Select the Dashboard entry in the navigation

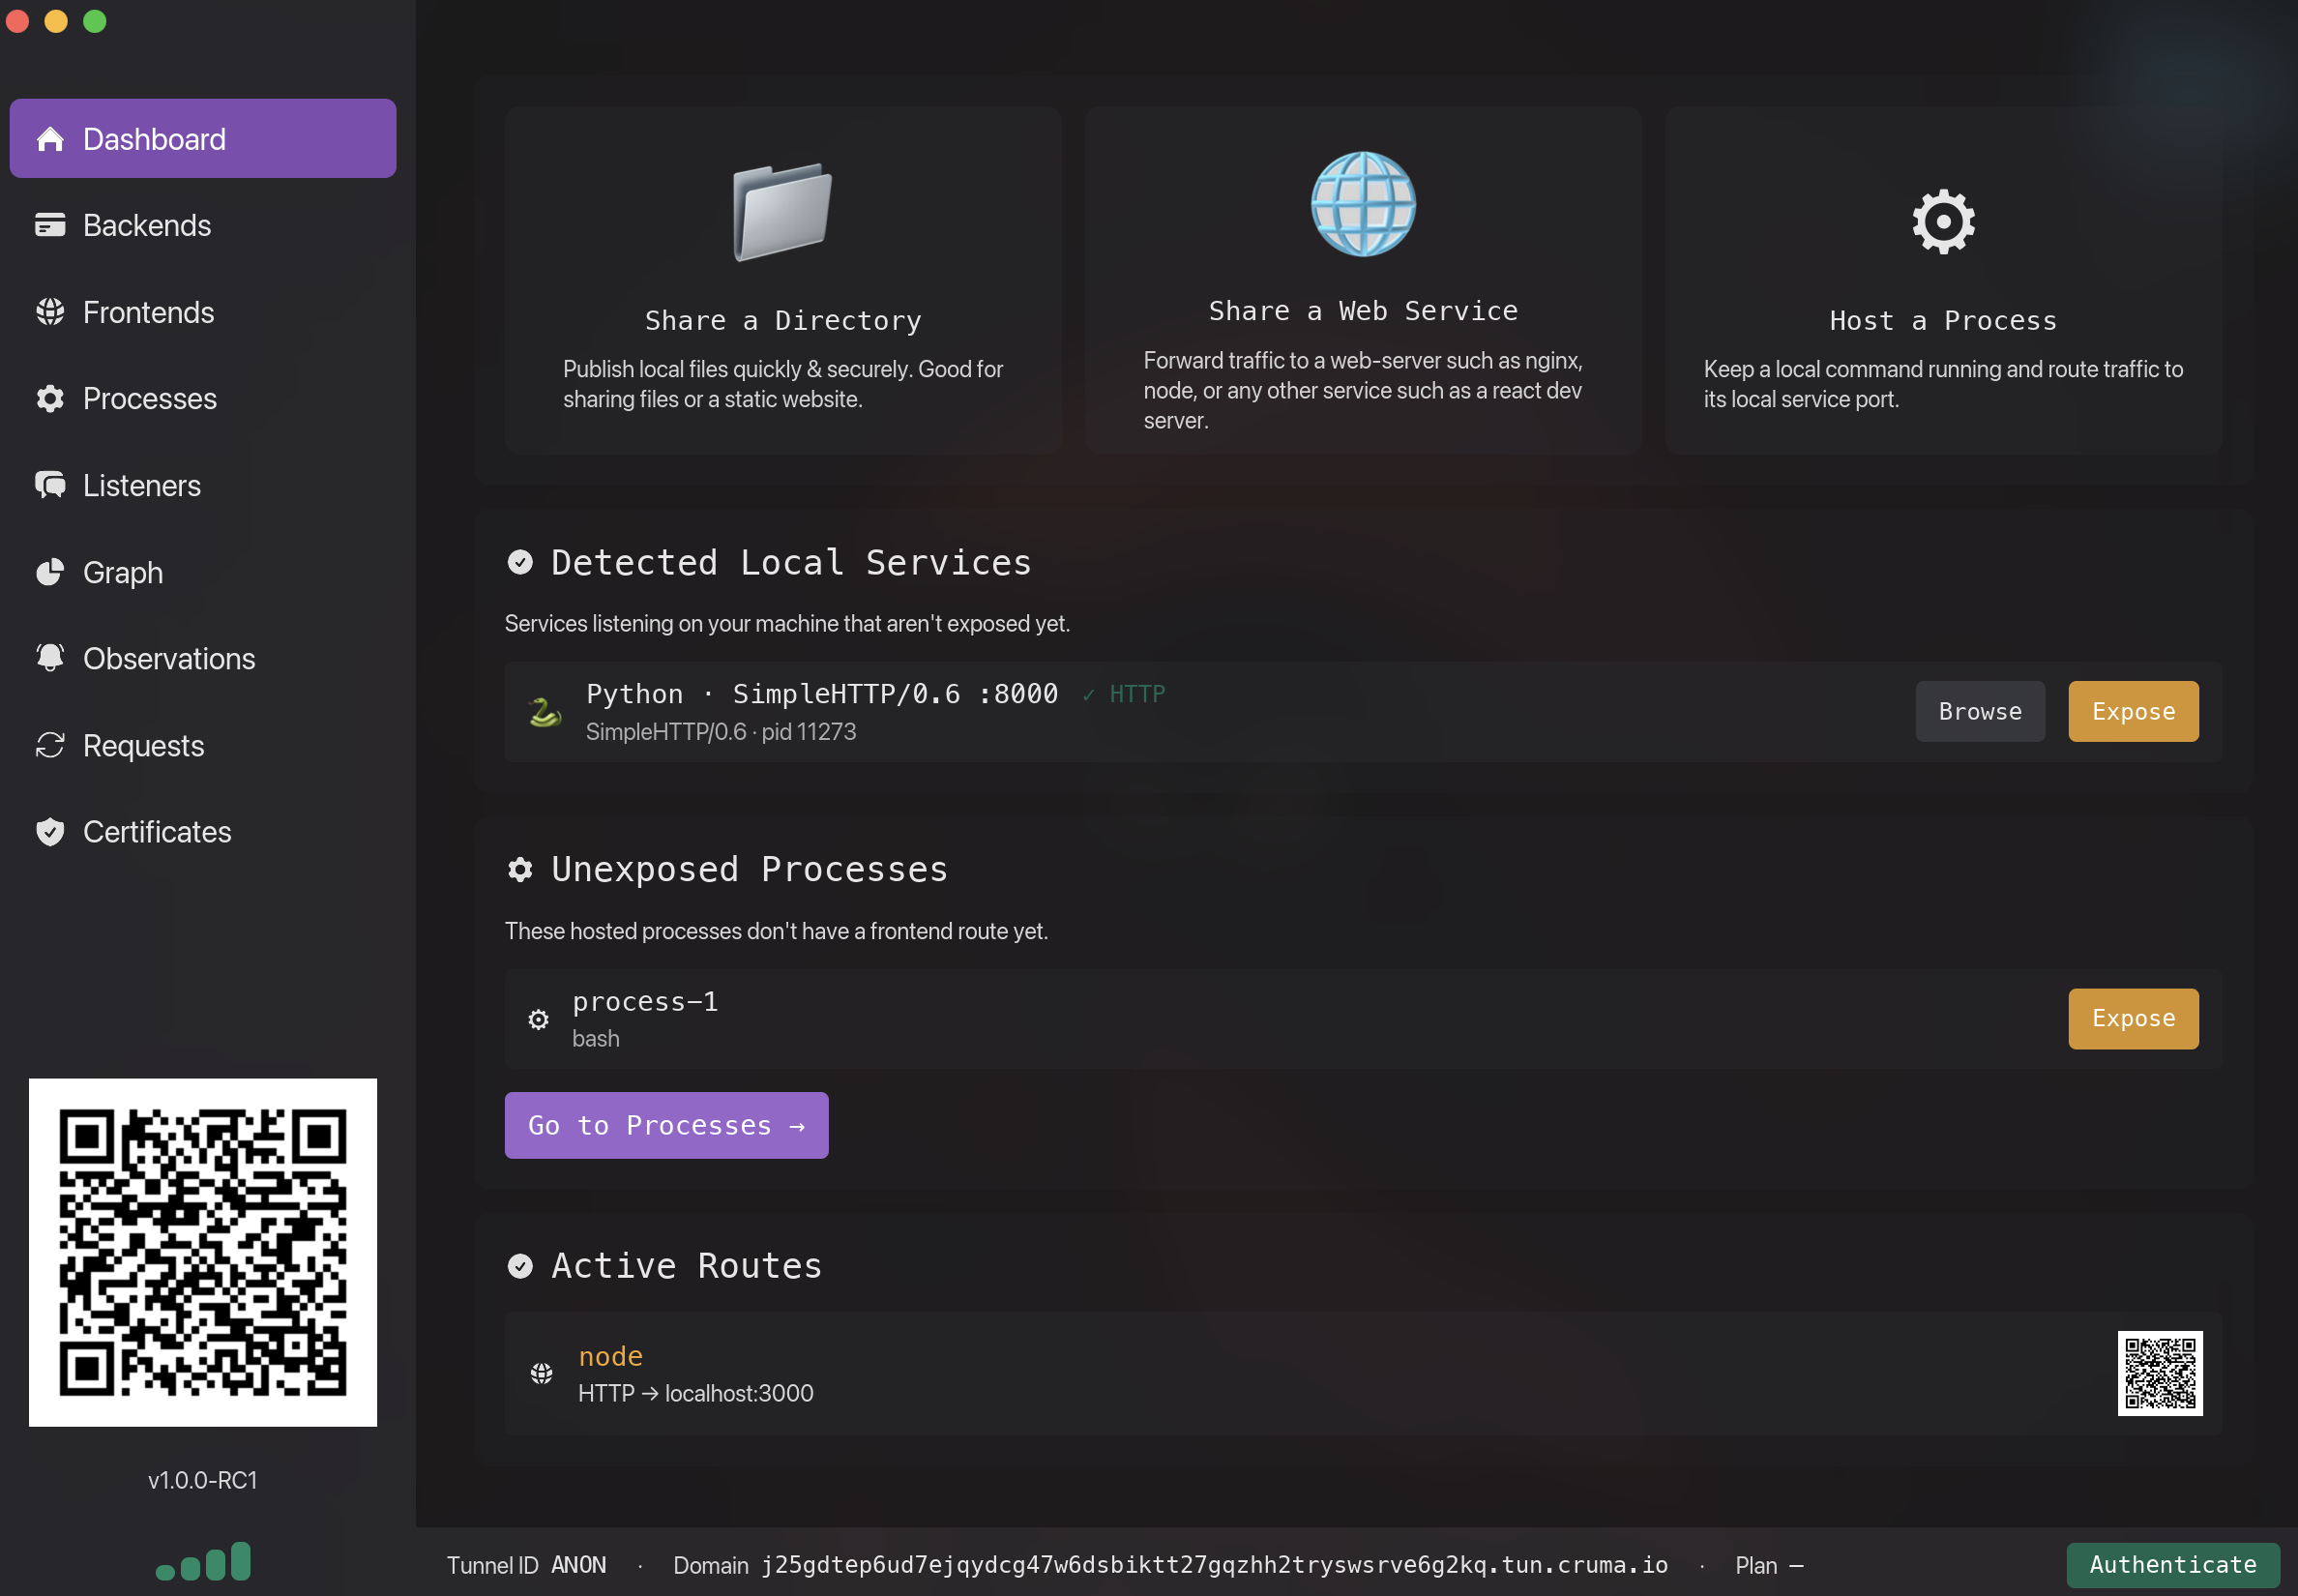click(154, 138)
